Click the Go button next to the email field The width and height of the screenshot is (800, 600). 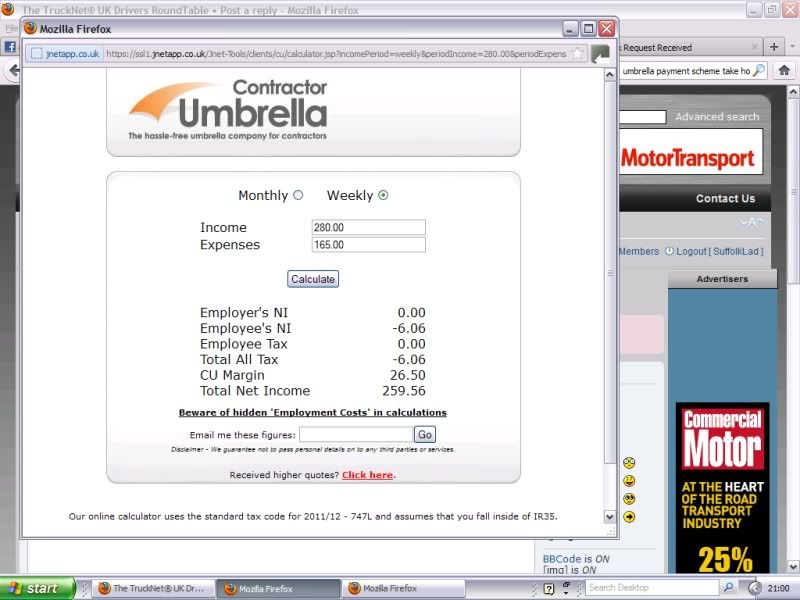pyautogui.click(x=424, y=435)
